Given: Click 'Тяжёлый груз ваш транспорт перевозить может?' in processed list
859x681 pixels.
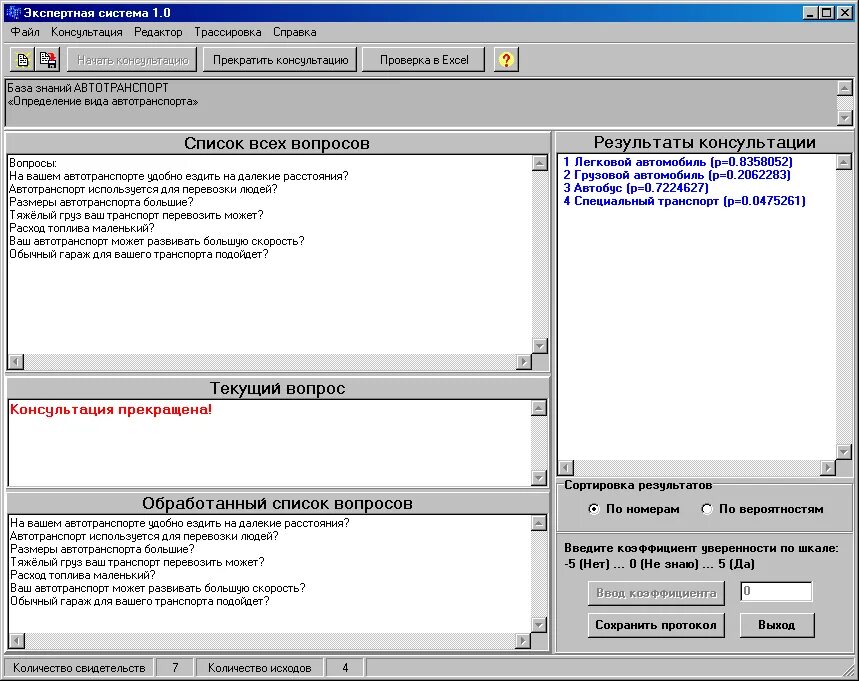Looking at the screenshot, I should (x=137, y=562).
